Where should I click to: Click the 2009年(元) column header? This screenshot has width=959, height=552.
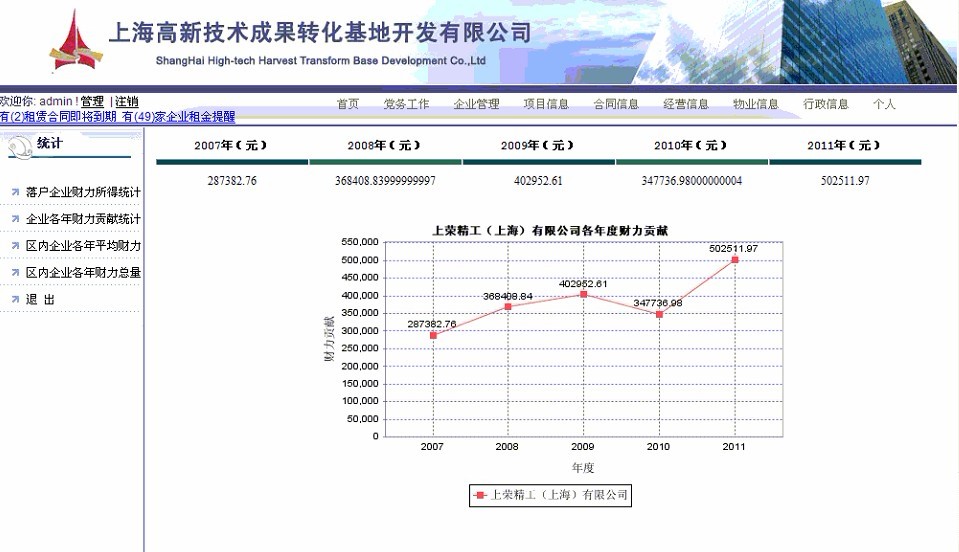(538, 145)
